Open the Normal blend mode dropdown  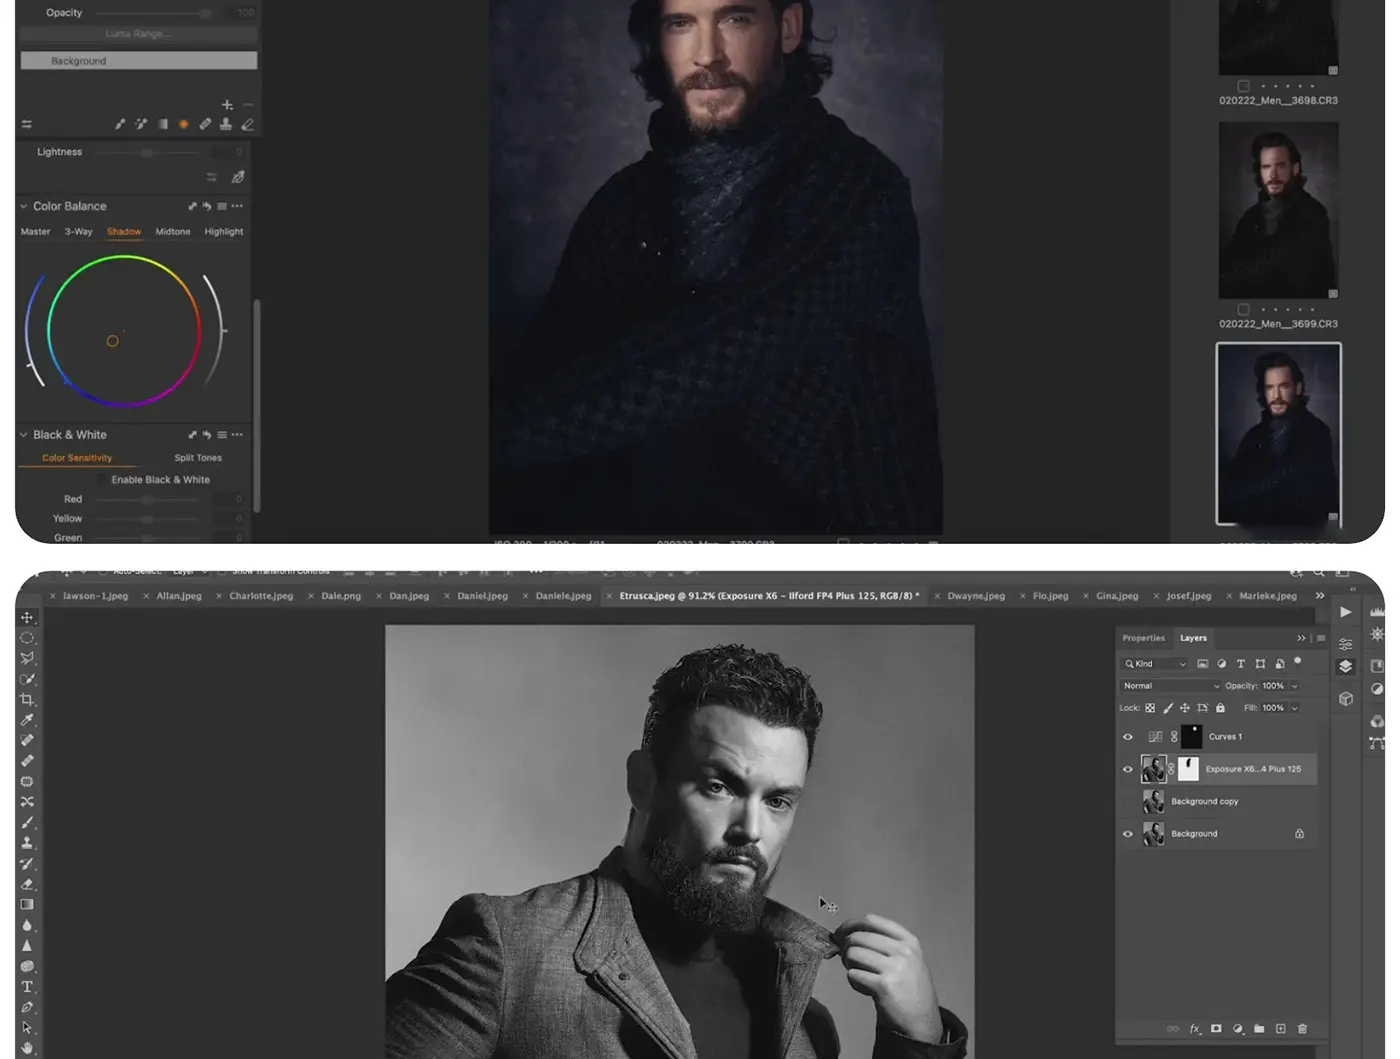tap(1171, 686)
